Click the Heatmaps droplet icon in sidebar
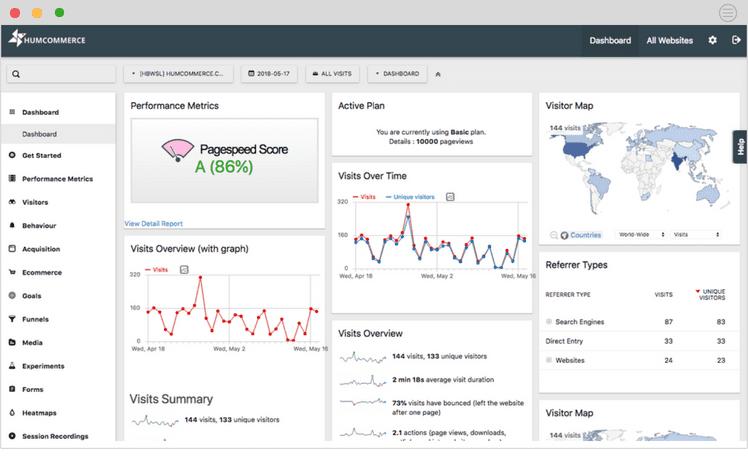The image size is (748, 466). click(x=11, y=413)
